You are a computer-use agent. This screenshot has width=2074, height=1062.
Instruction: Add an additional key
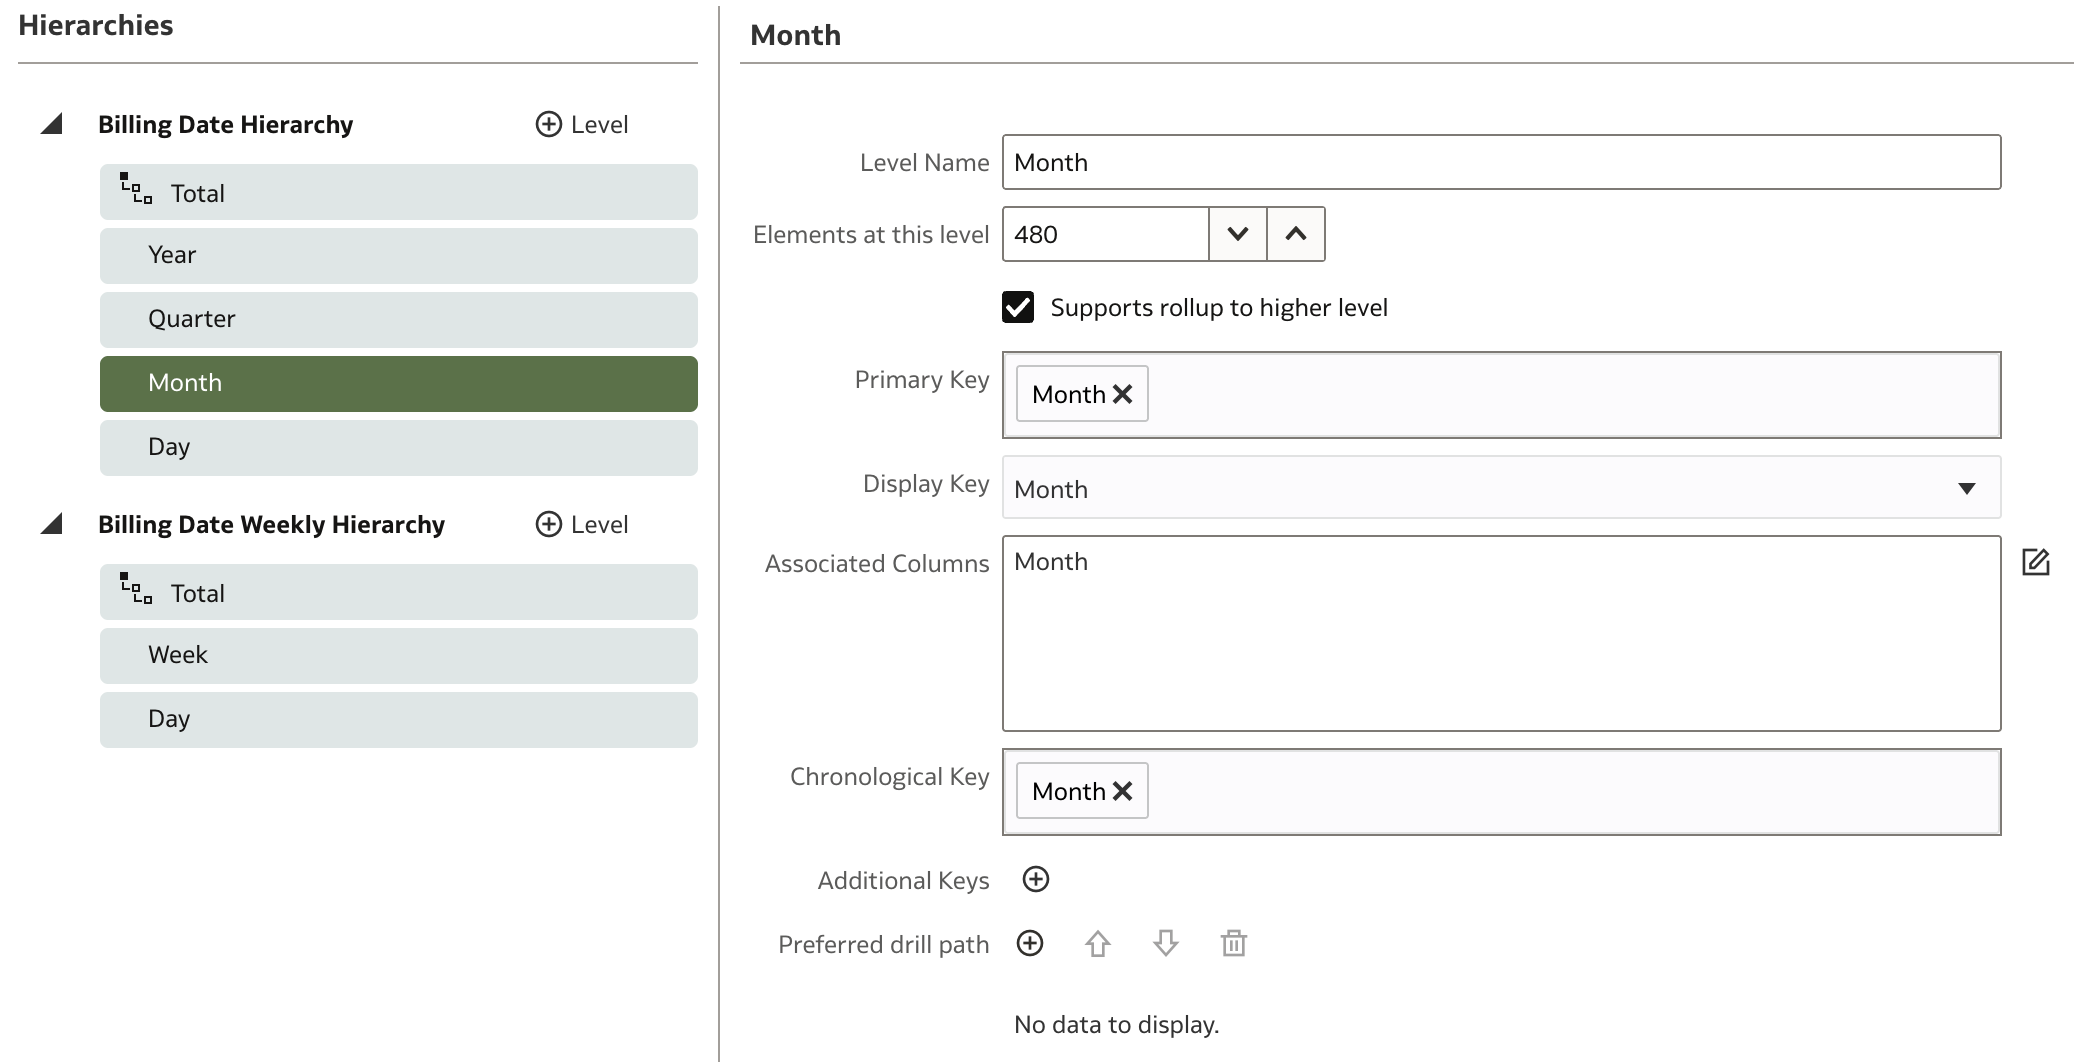[x=1036, y=879]
